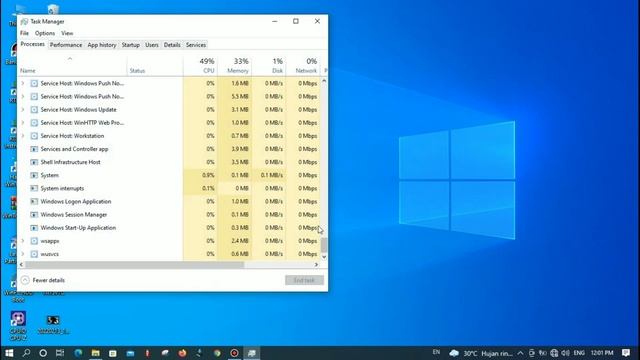Expand the Service Host: Workstation group
Viewport: 640px width, 360px height.
pos(23,136)
